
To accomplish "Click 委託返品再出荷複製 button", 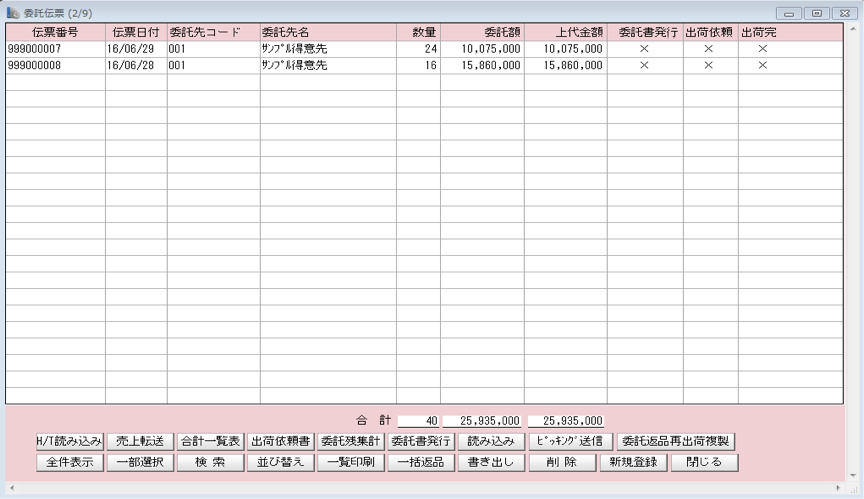I will [x=678, y=441].
